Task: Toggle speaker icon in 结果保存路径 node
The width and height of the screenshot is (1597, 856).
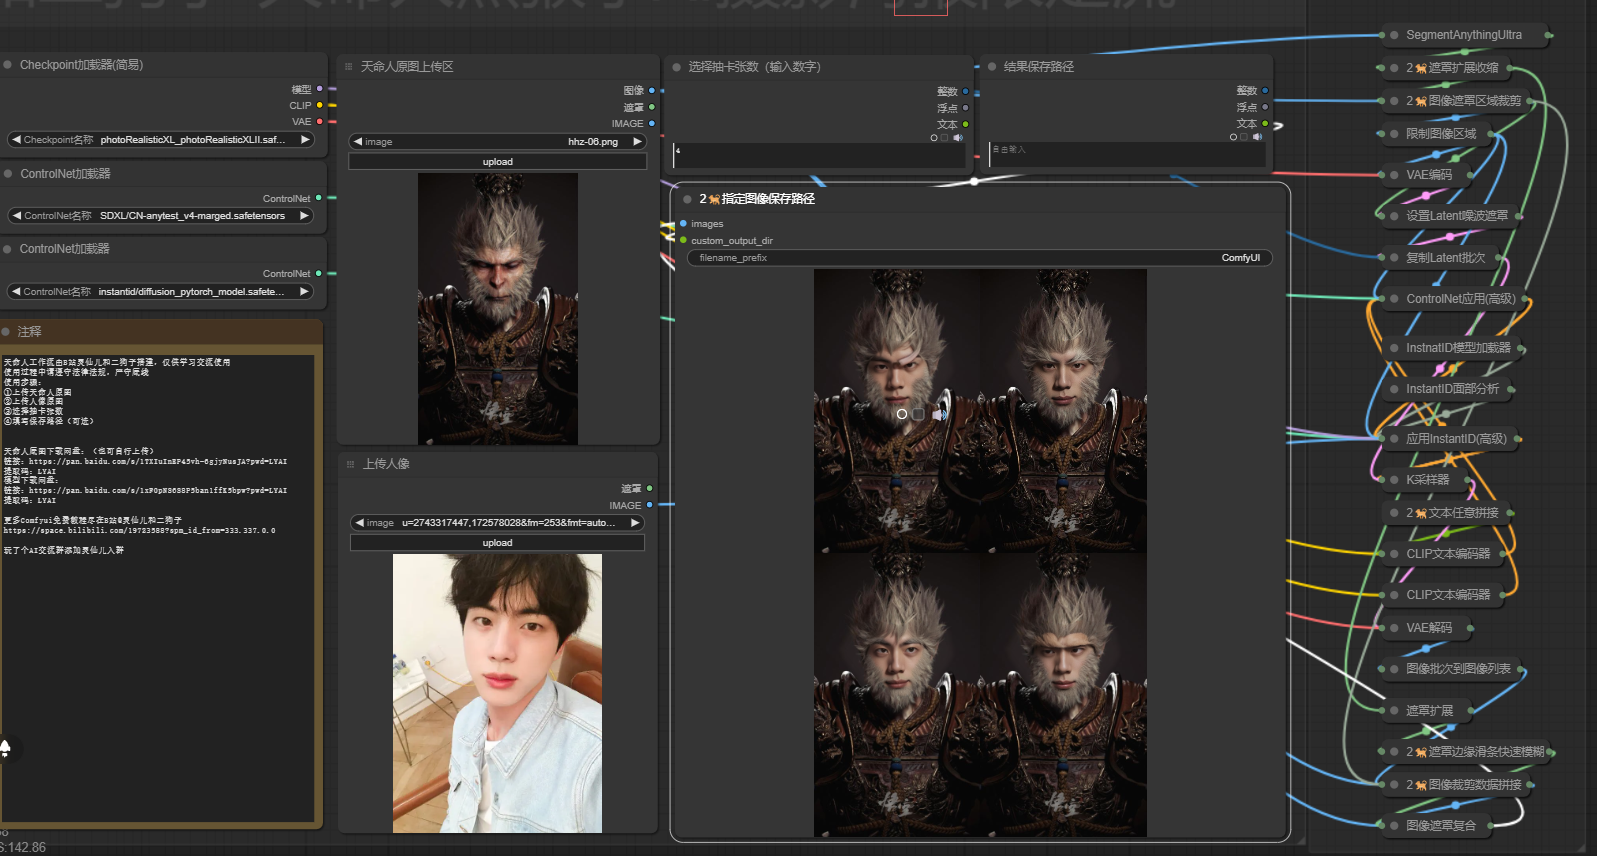Action: (1257, 137)
